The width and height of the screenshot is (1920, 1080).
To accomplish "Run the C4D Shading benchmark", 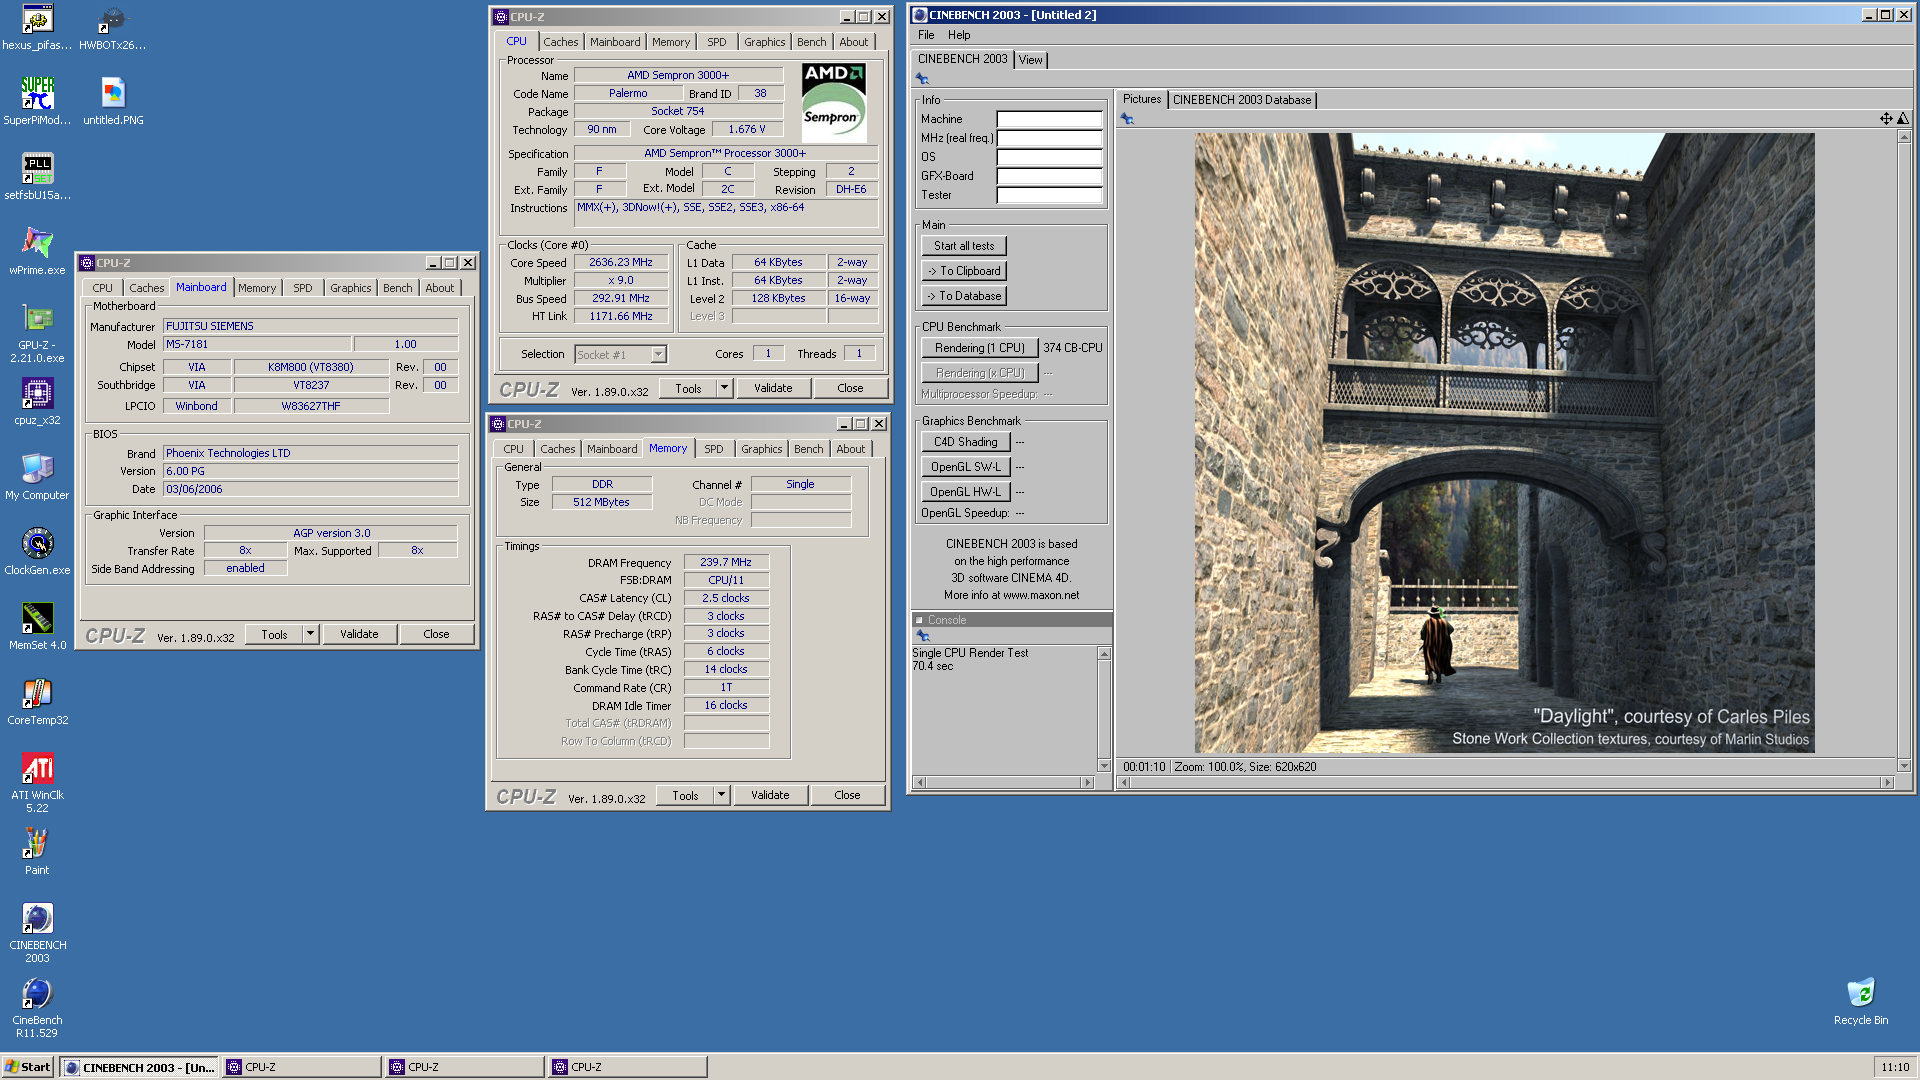I will [x=965, y=442].
